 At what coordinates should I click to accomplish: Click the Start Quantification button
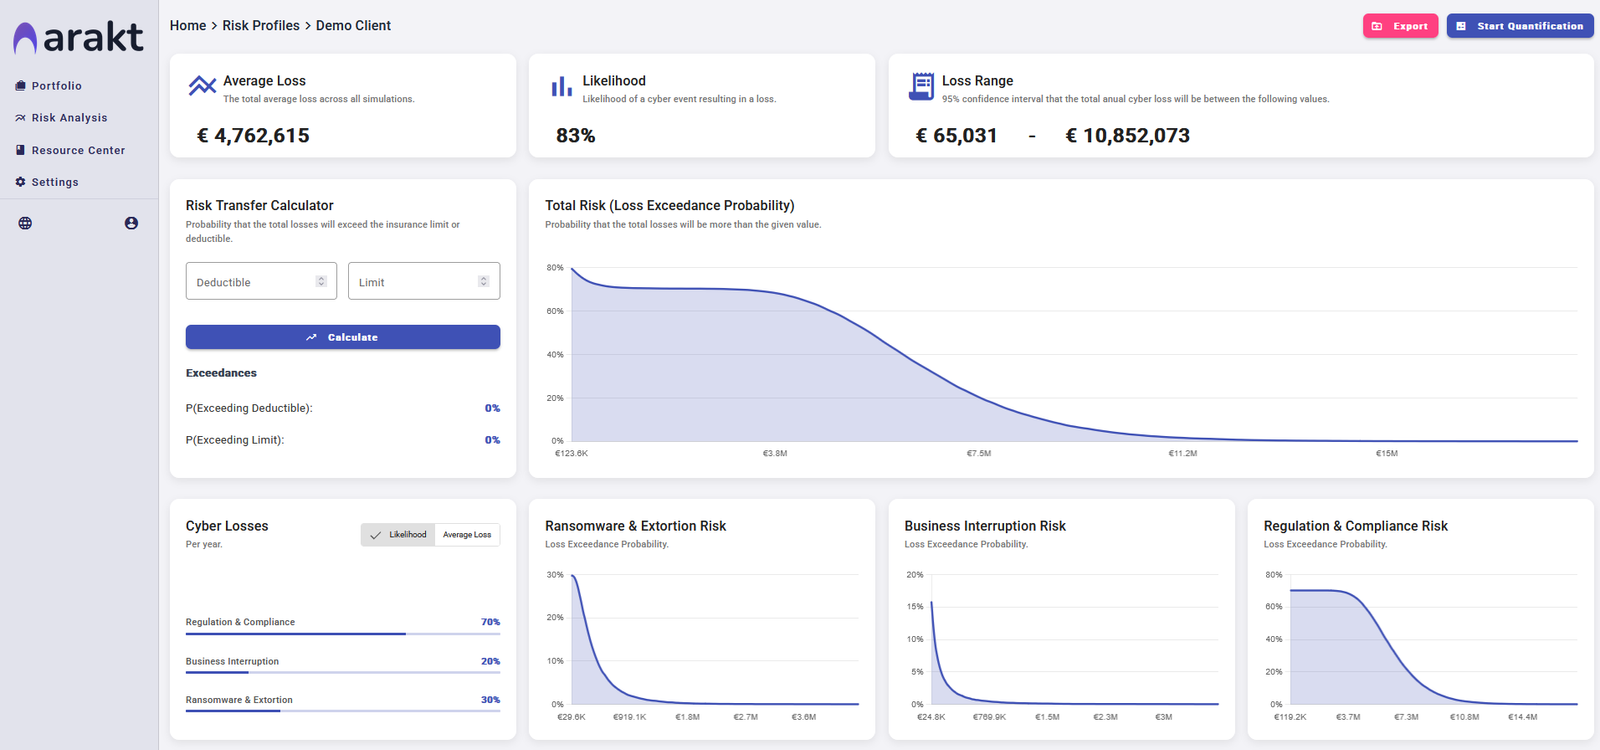click(x=1519, y=26)
